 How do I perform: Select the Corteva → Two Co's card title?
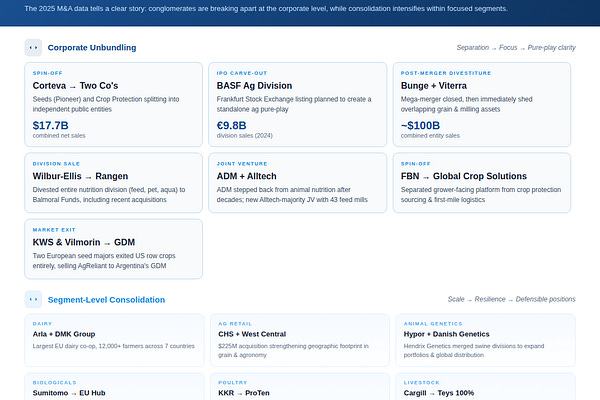point(75,86)
